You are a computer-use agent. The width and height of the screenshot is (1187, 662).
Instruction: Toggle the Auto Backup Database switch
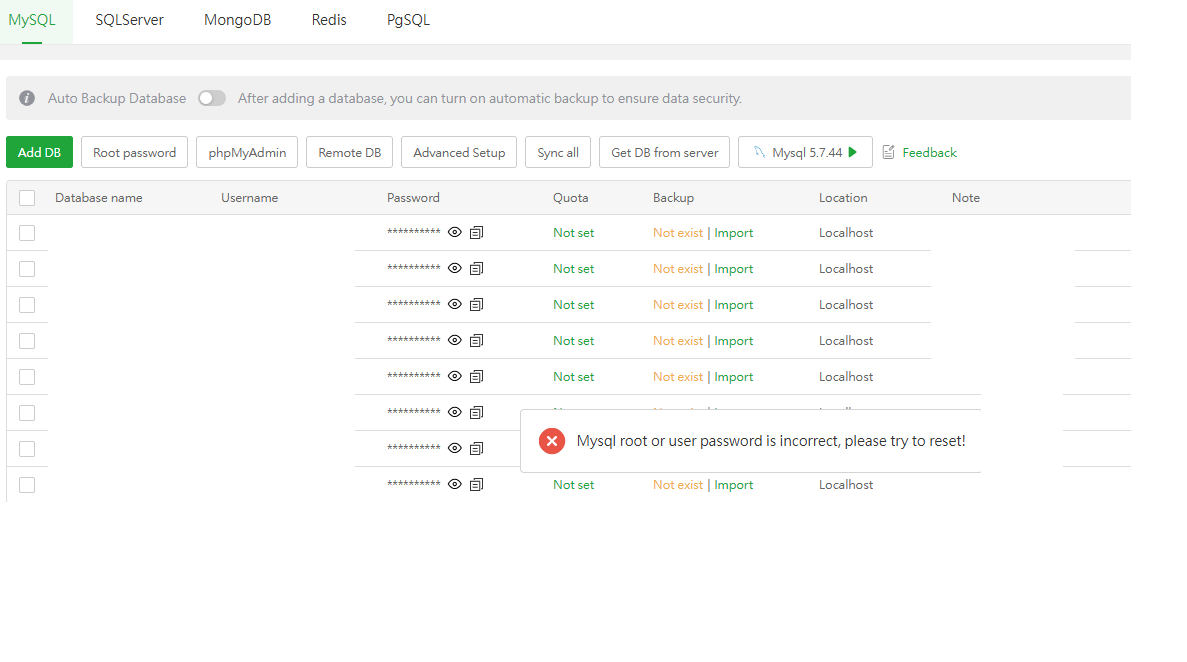point(211,99)
